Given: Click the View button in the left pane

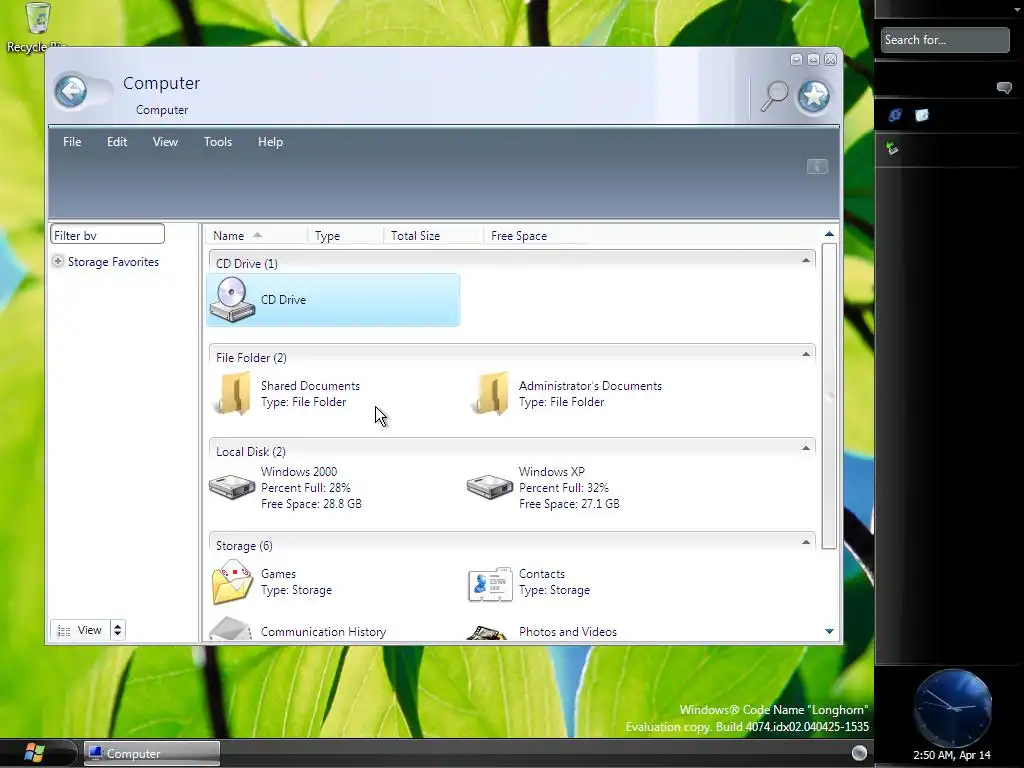Looking at the screenshot, I should pyautogui.click(x=80, y=630).
